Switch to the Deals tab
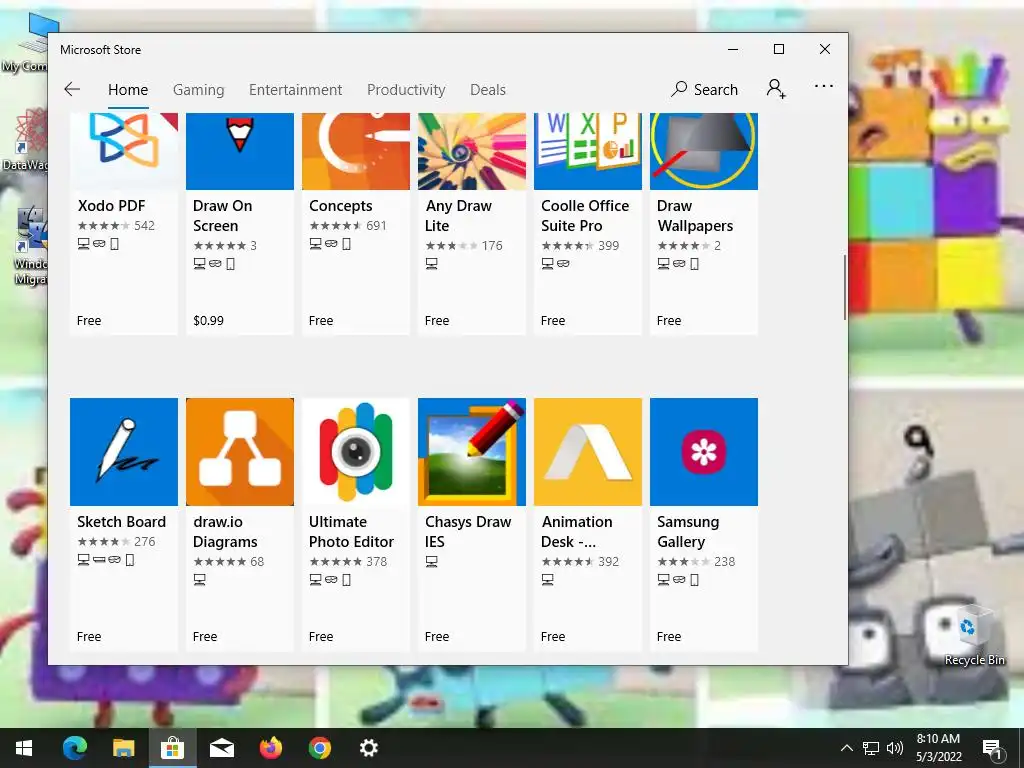This screenshot has width=1024, height=768. 488,89
